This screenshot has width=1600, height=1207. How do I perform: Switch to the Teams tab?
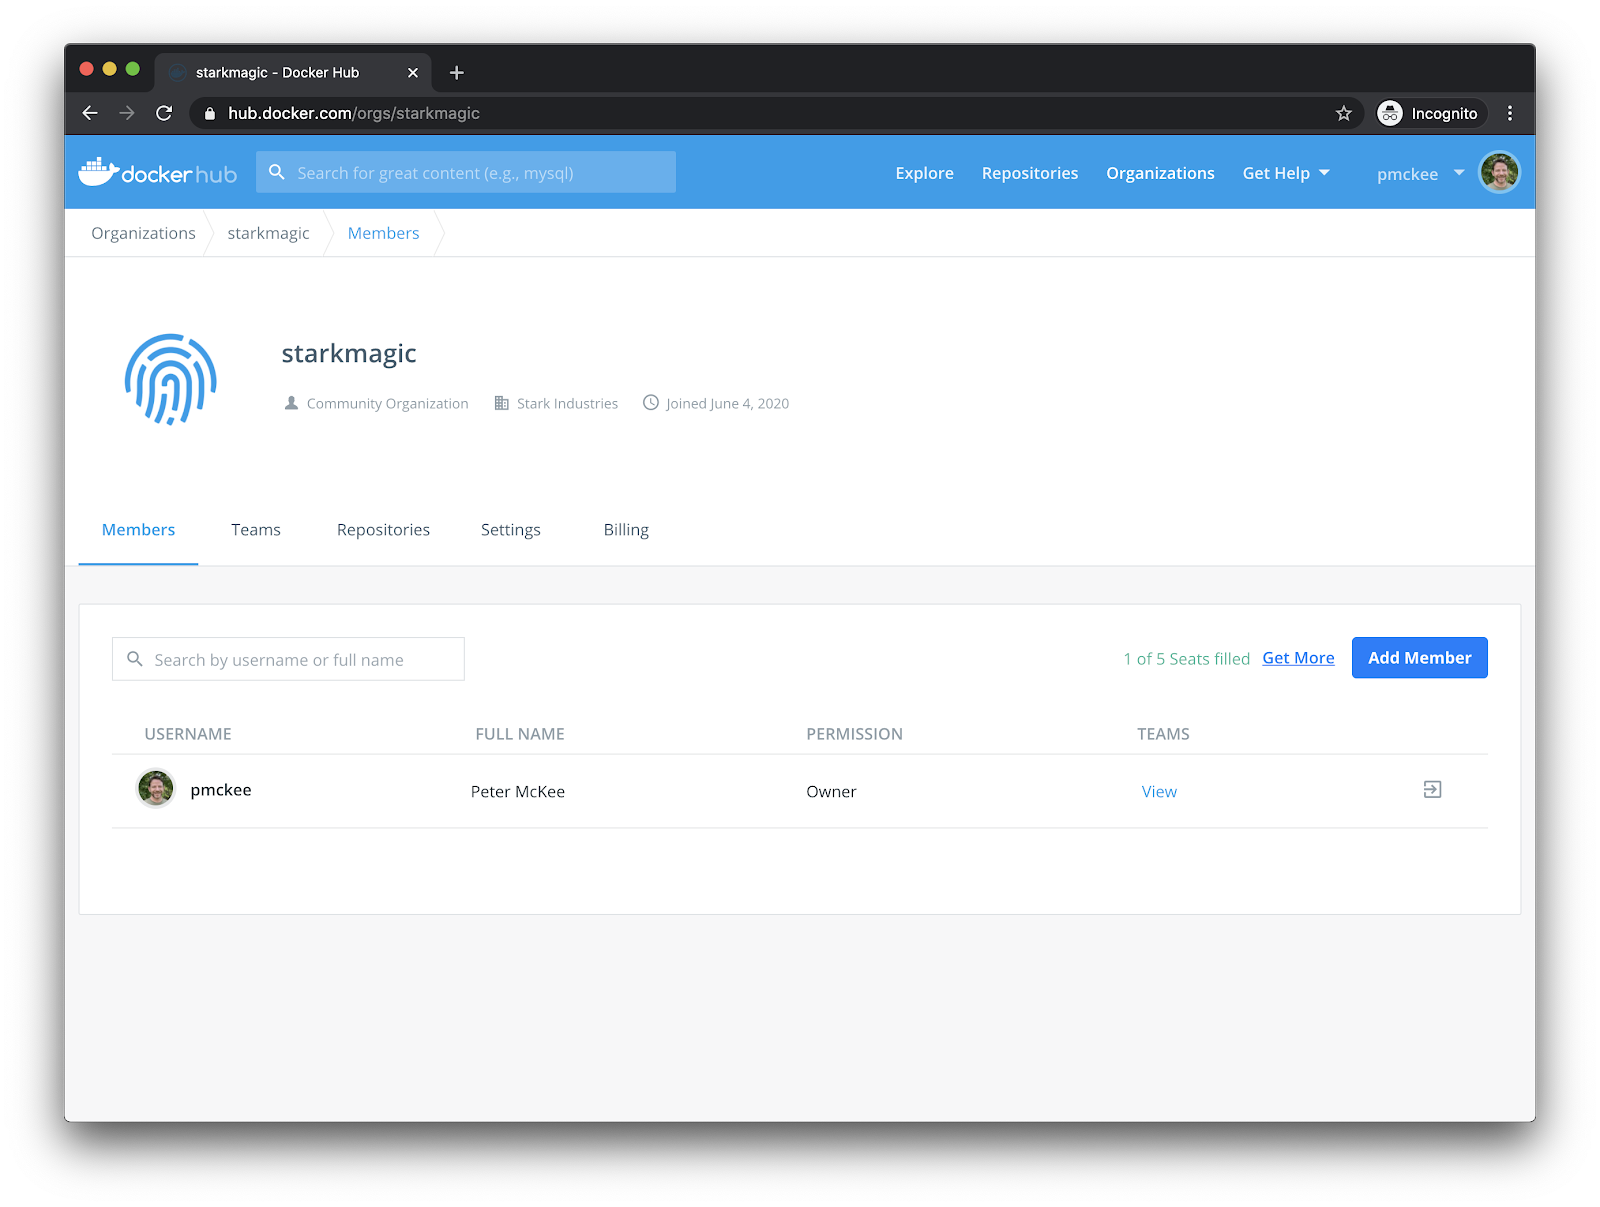click(256, 530)
